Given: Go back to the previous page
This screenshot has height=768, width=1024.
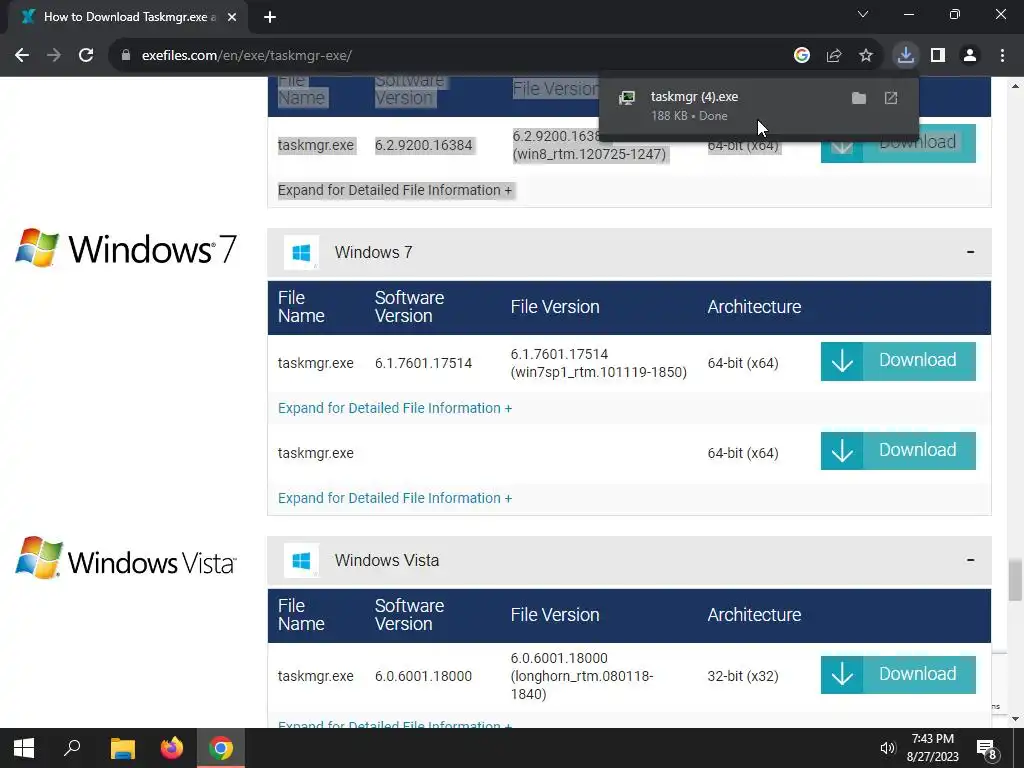Looking at the screenshot, I should click(x=22, y=56).
